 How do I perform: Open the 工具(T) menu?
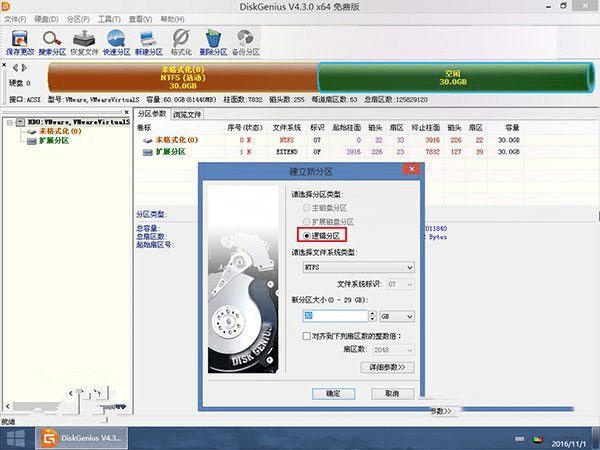tap(109, 19)
